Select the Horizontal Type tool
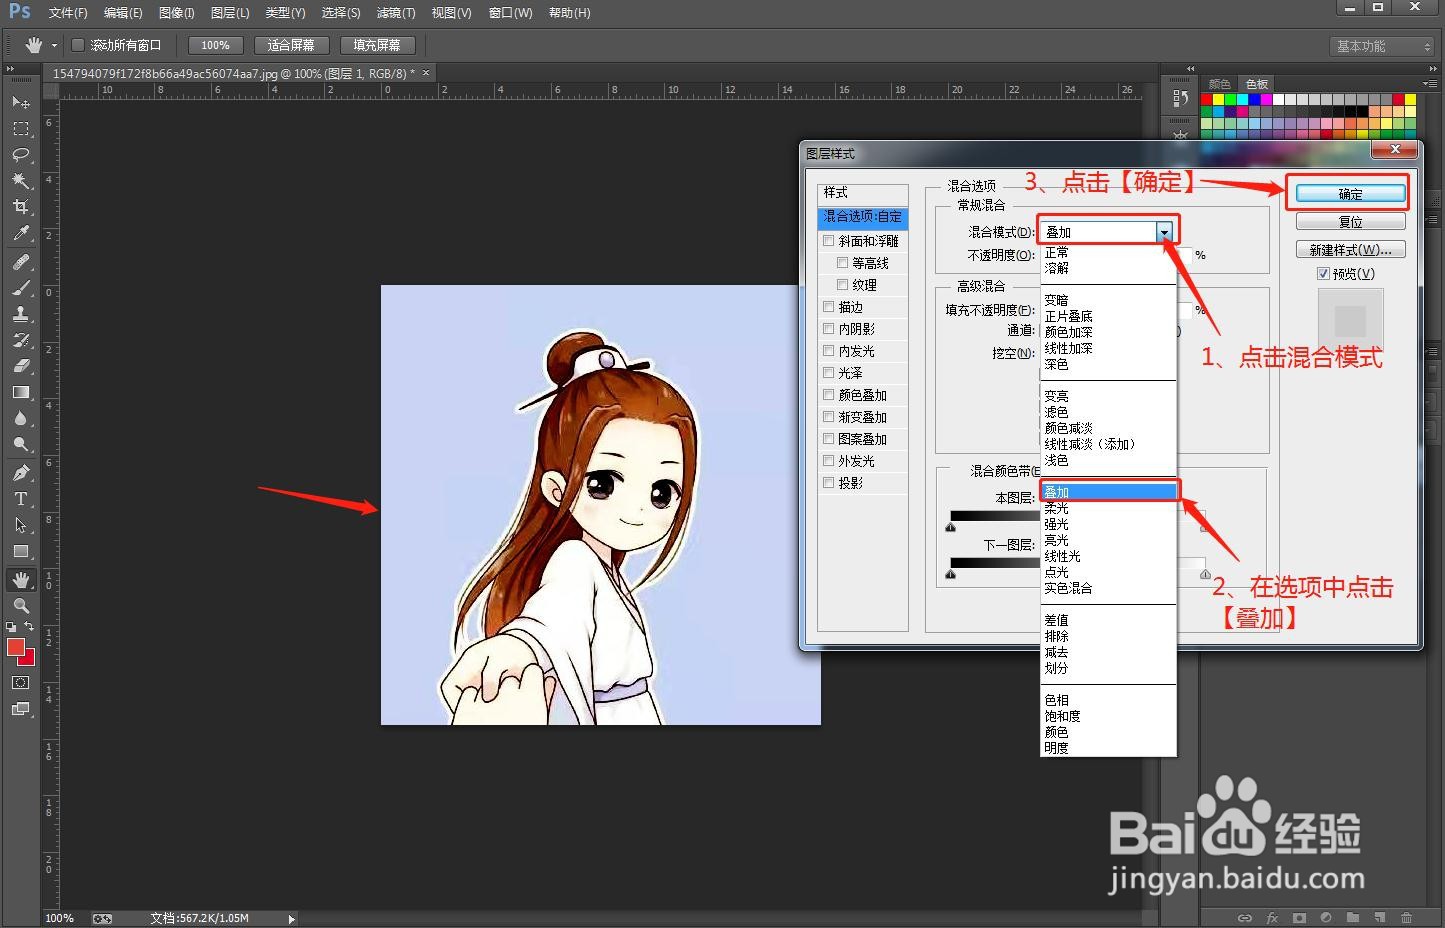 pos(20,499)
